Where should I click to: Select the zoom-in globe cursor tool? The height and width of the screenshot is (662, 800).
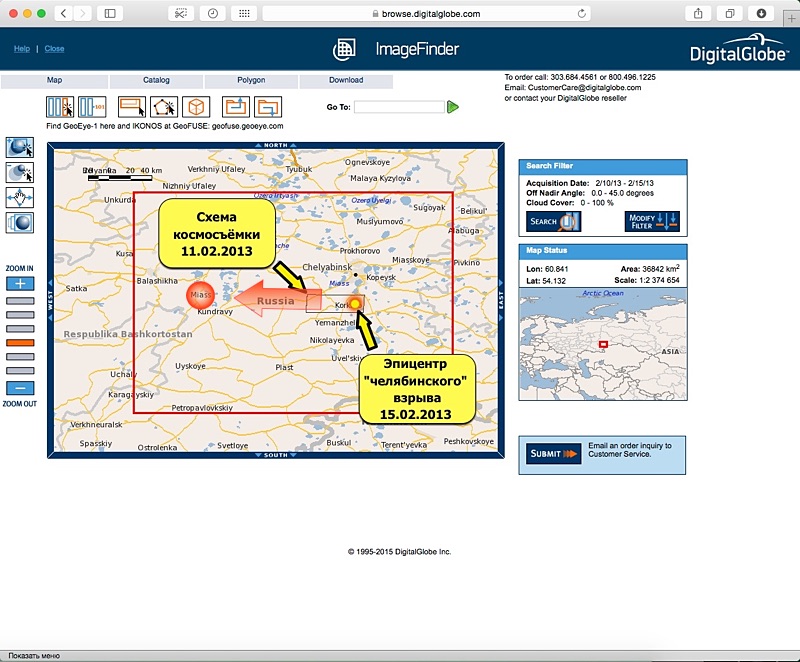(20, 147)
